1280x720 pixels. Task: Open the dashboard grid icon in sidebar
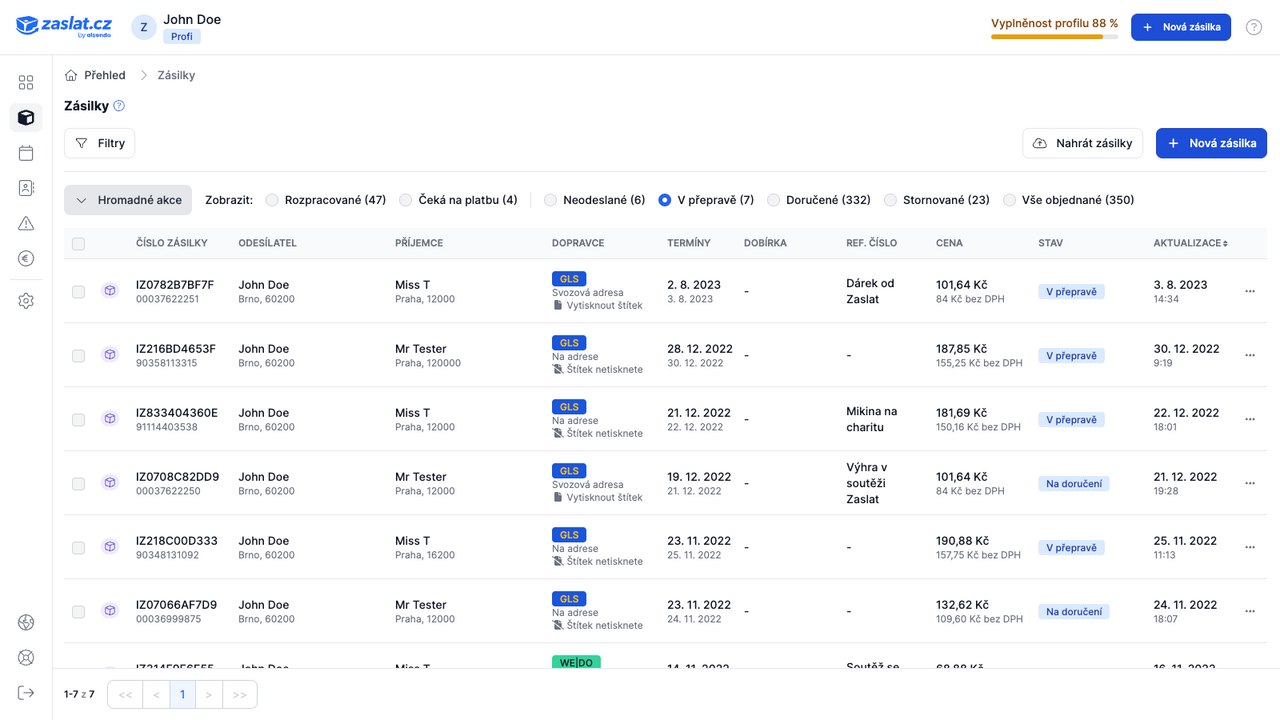click(x=26, y=83)
